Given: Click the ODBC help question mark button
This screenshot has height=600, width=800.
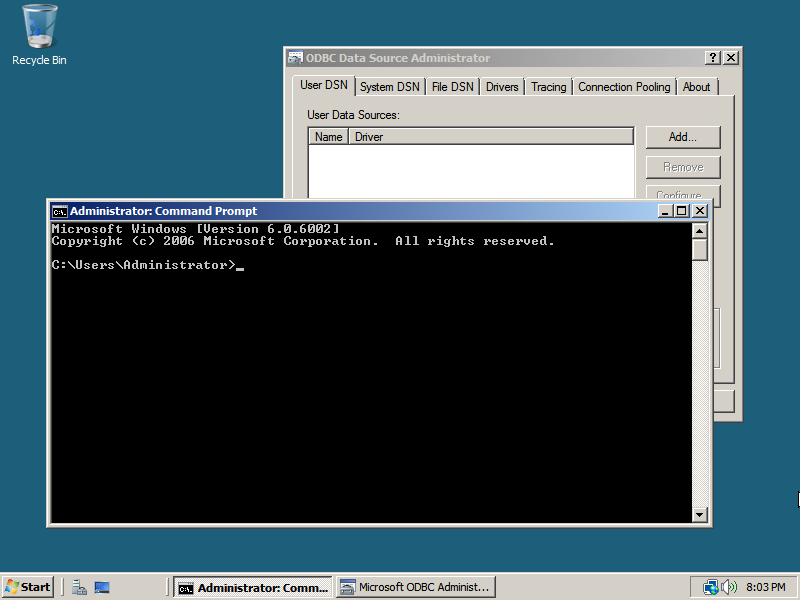Looking at the screenshot, I should click(x=712, y=58).
